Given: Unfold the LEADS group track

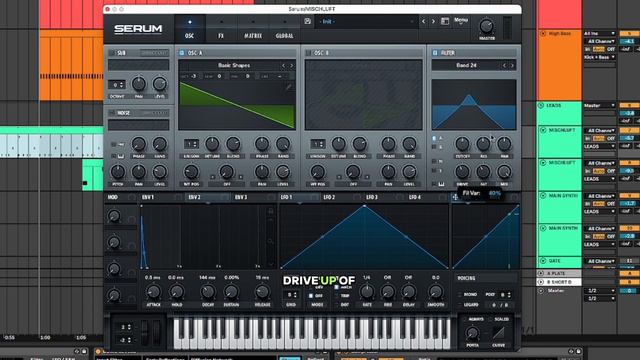Looking at the screenshot, I should pos(541,105).
